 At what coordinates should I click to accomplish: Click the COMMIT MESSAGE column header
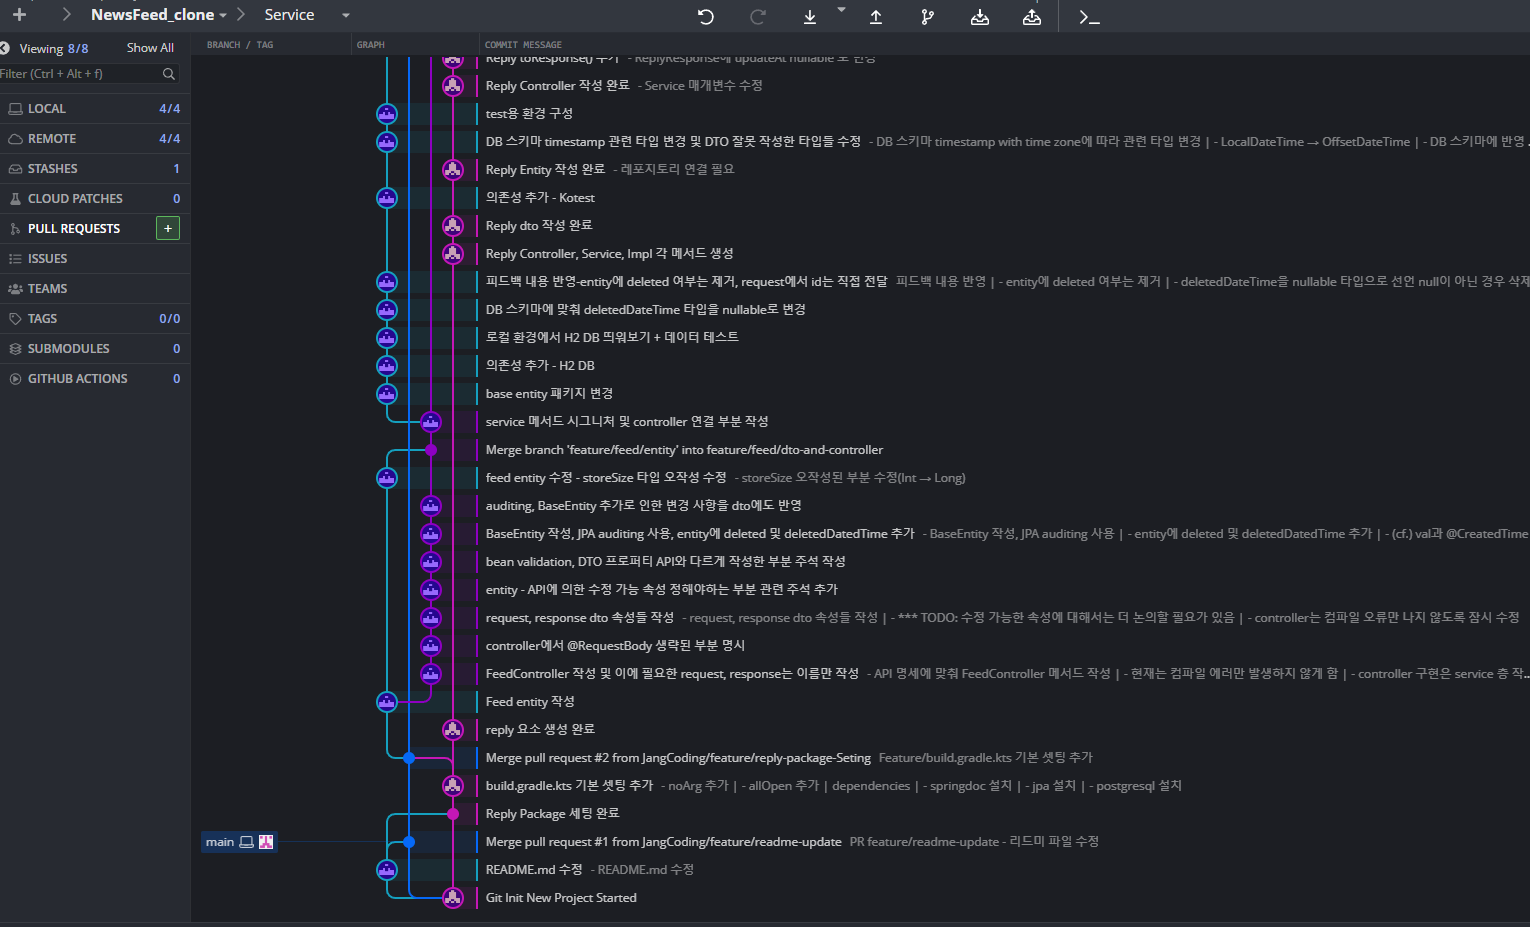pos(523,45)
